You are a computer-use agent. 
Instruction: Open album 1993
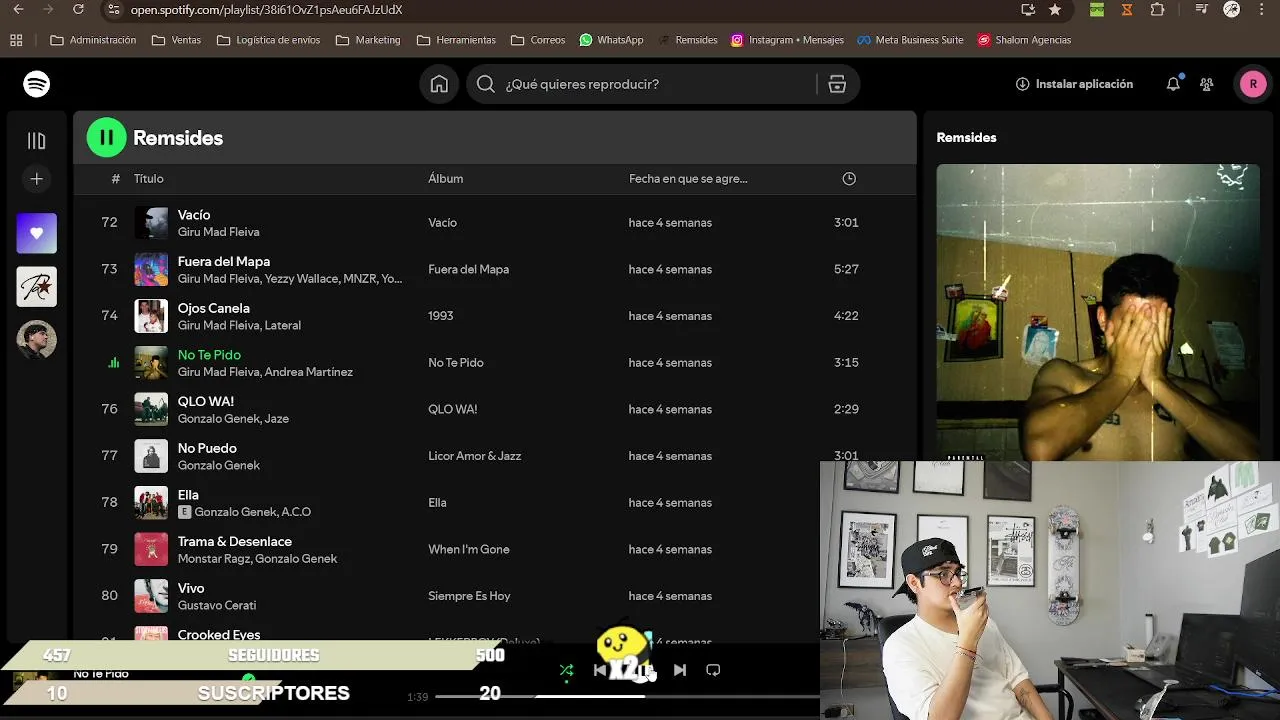tap(441, 316)
